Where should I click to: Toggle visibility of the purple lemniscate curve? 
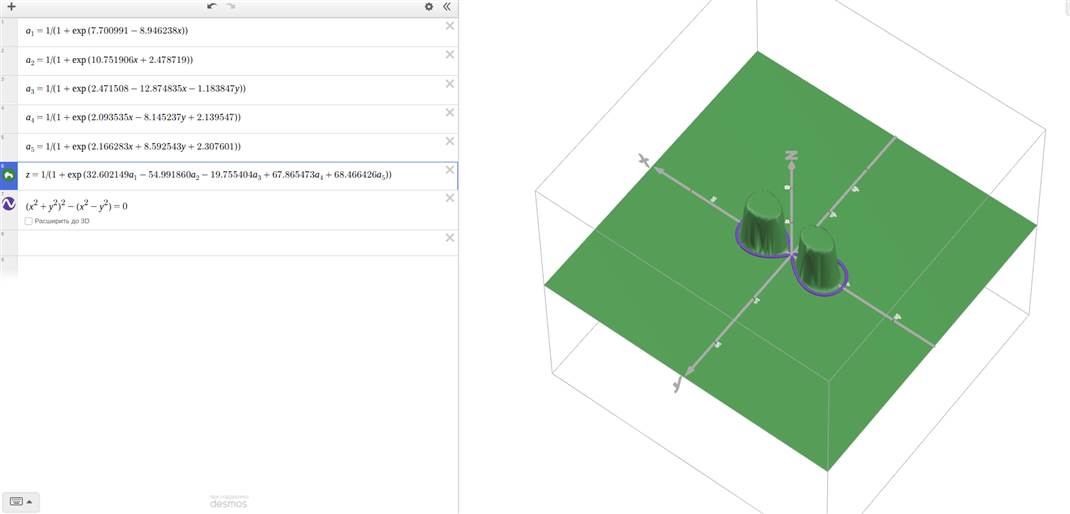click(x=9, y=203)
